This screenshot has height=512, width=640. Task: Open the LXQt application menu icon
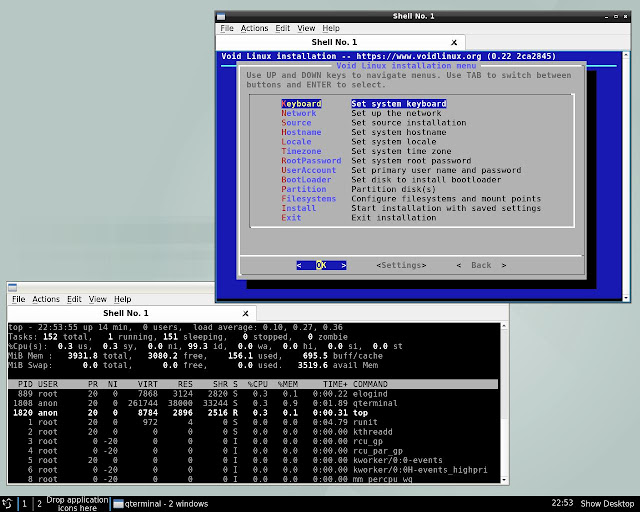7,503
